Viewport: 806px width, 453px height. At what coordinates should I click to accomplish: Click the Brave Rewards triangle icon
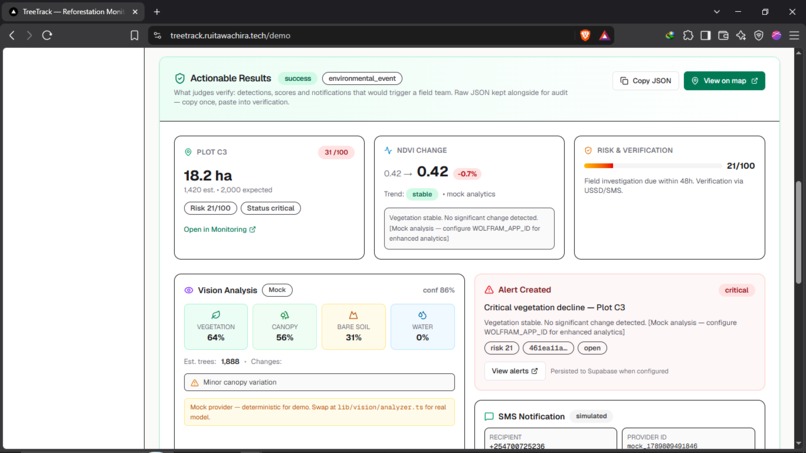tap(604, 35)
